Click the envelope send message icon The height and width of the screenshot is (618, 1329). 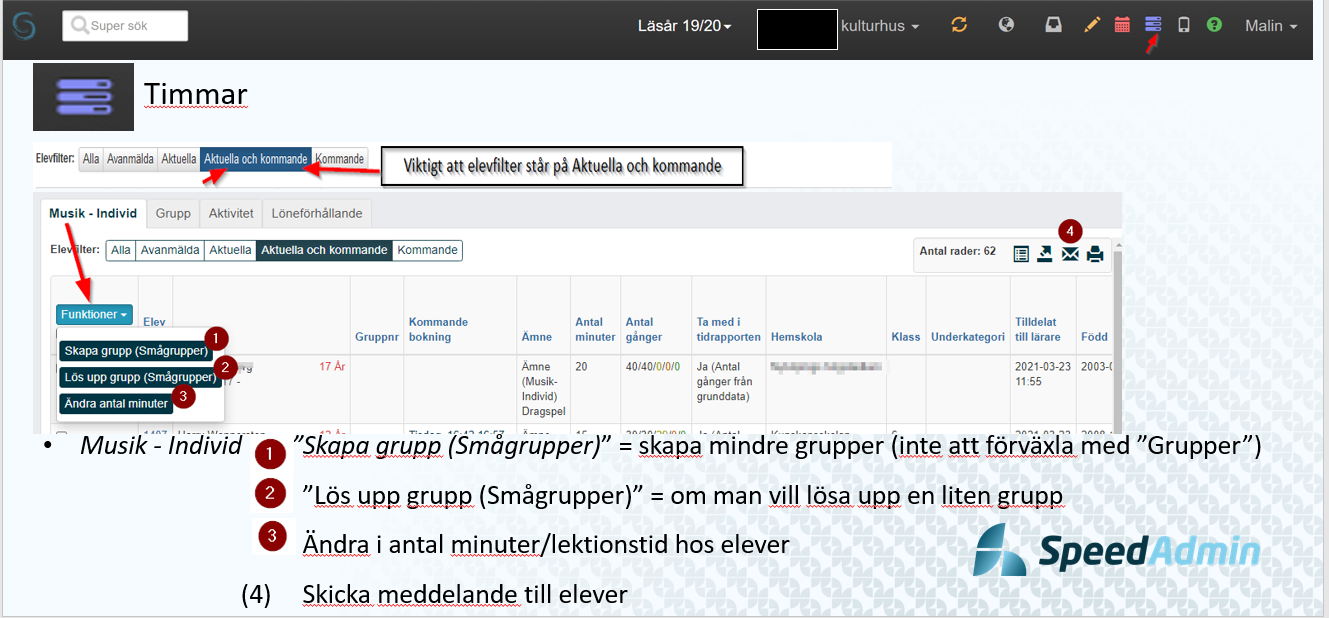coord(1070,254)
